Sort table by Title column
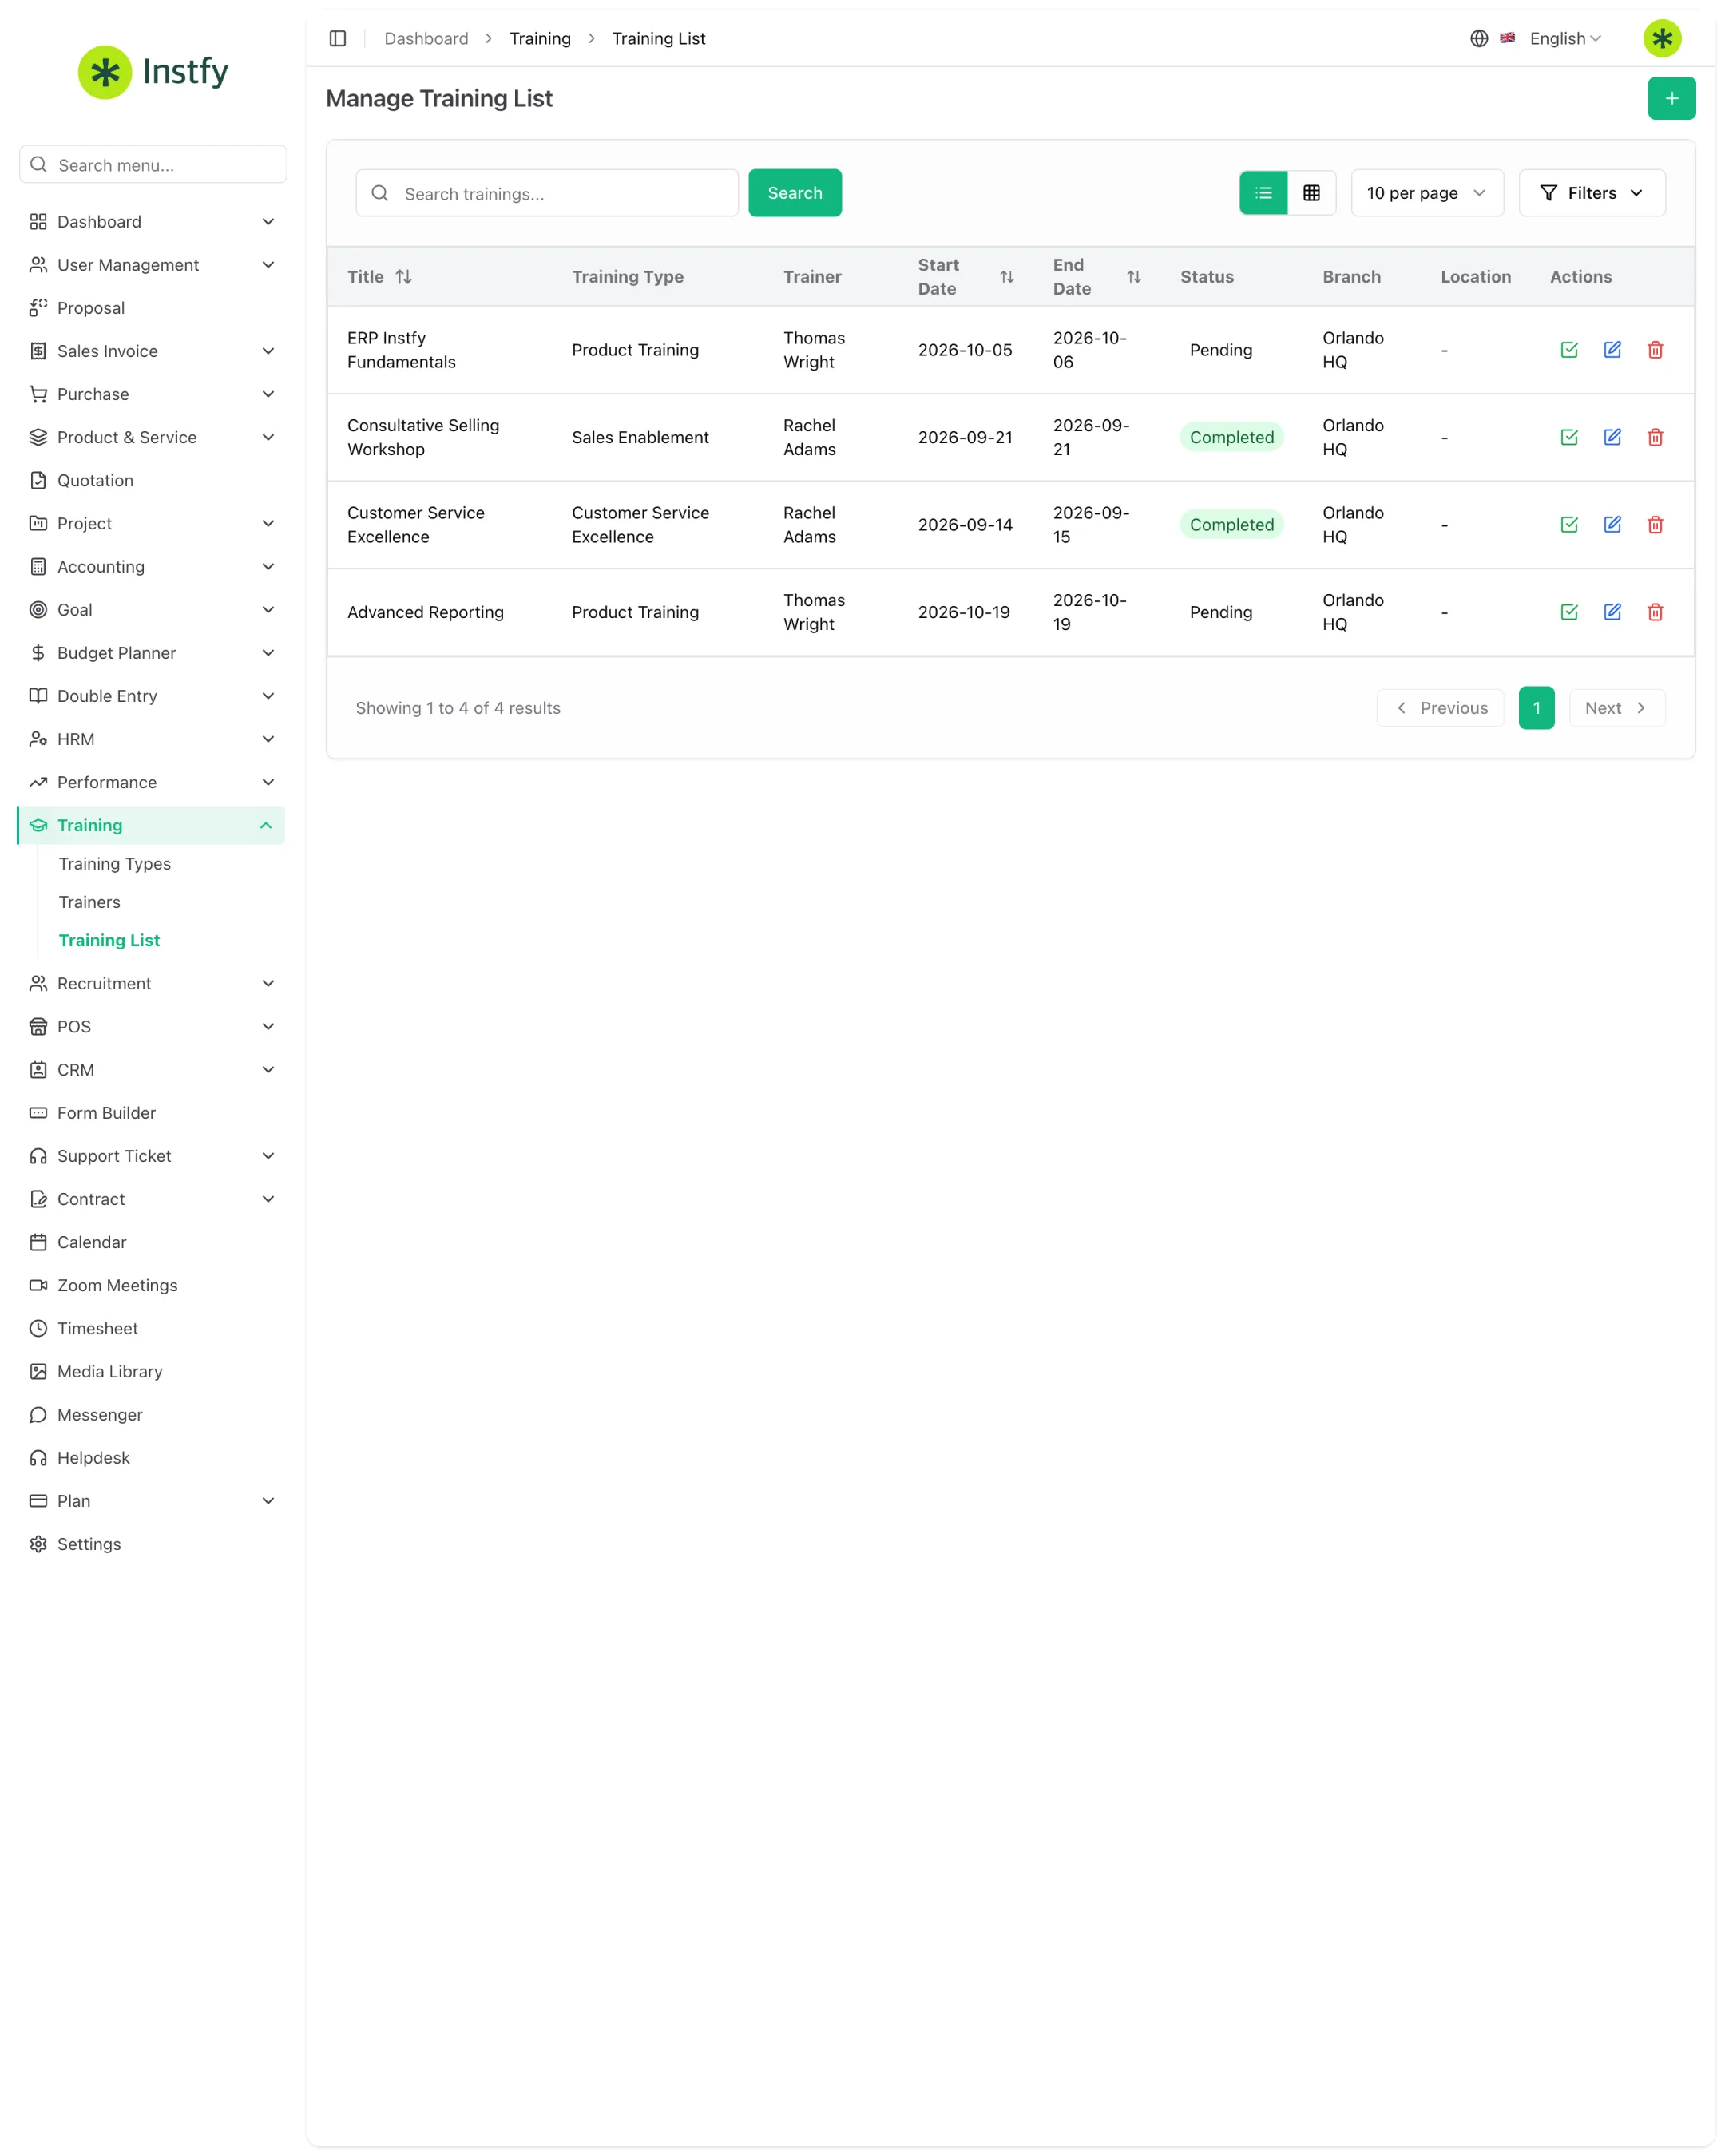This screenshot has width=1725, height=2156. (x=380, y=277)
